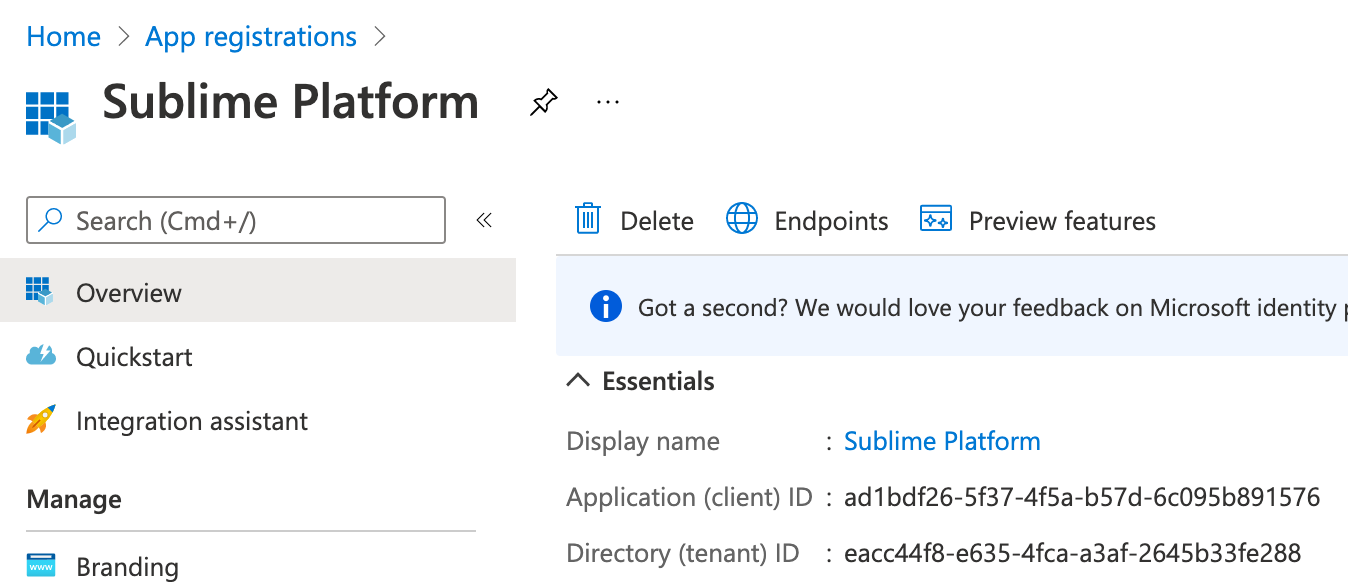Open Integration assistant from the sidebar
Screen dimensions: 1348x588
click(192, 421)
